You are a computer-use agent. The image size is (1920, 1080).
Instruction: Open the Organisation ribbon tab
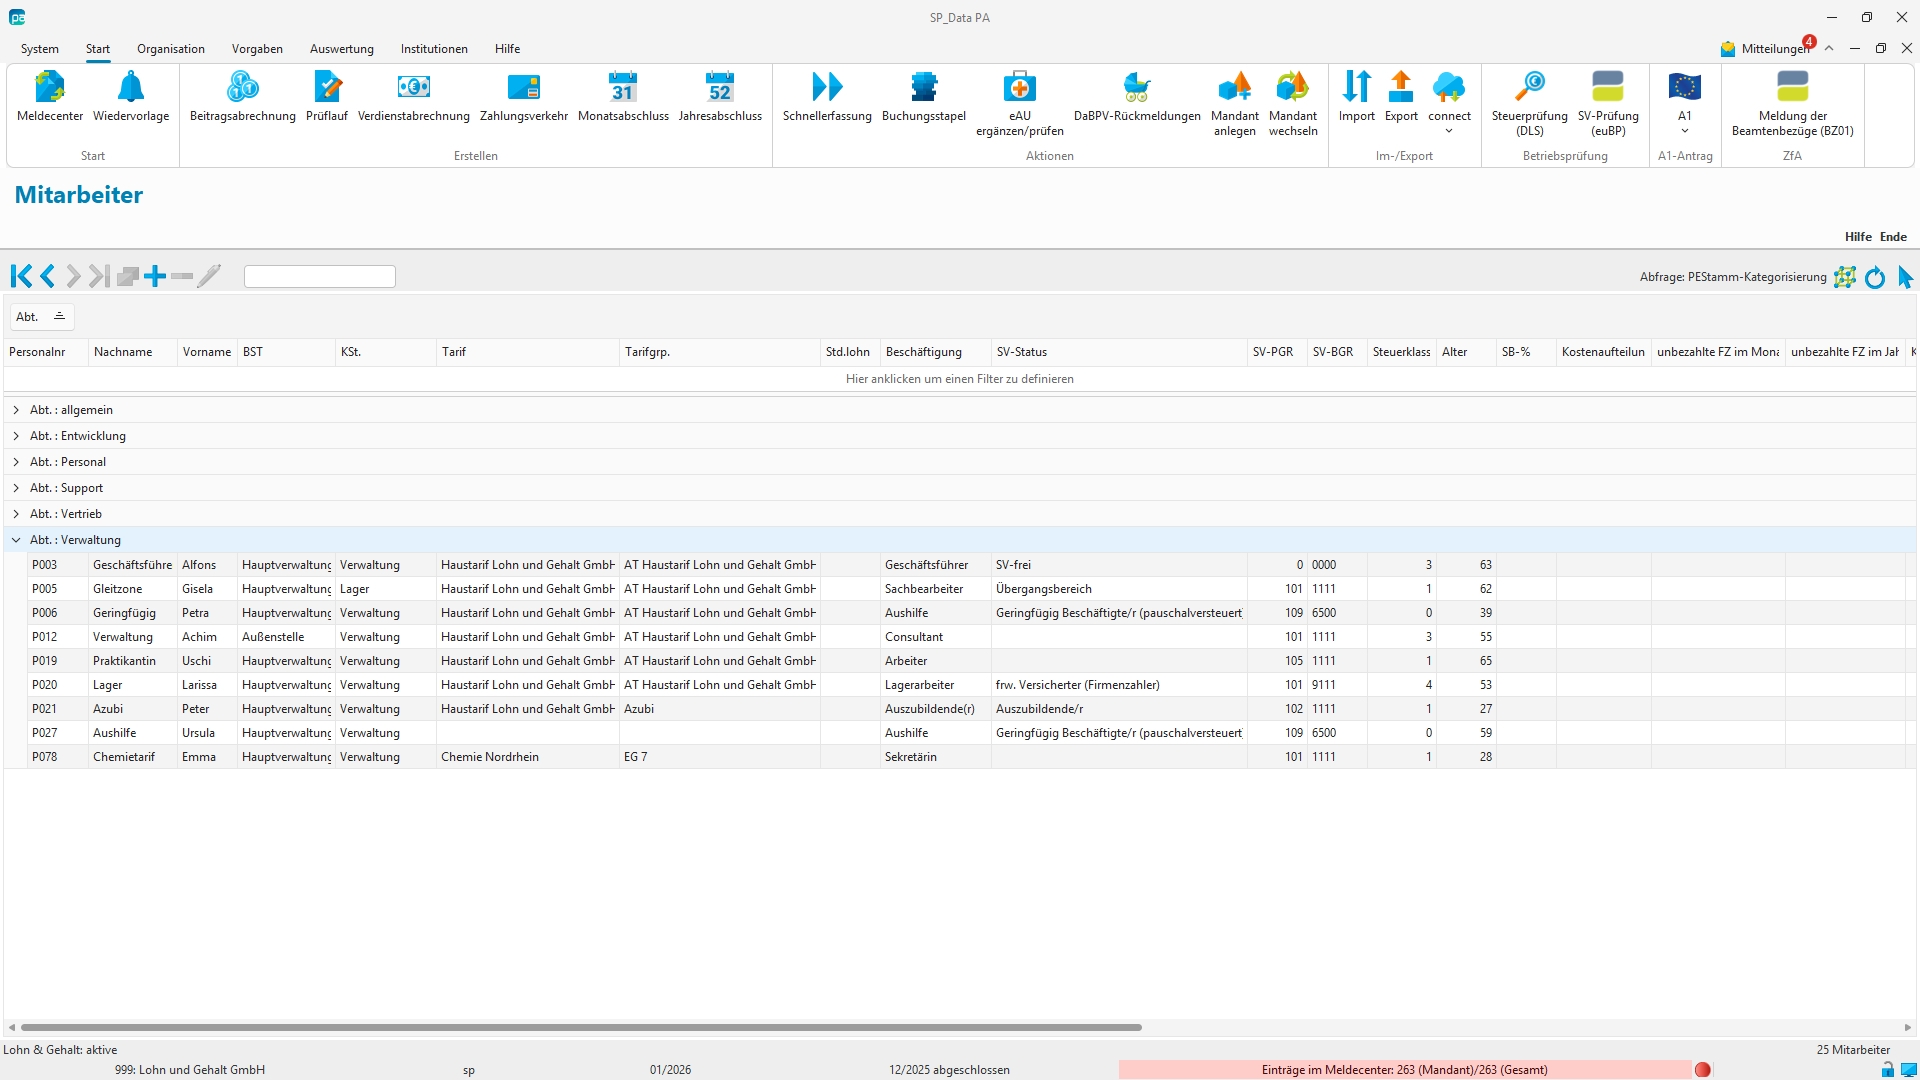pyautogui.click(x=171, y=49)
